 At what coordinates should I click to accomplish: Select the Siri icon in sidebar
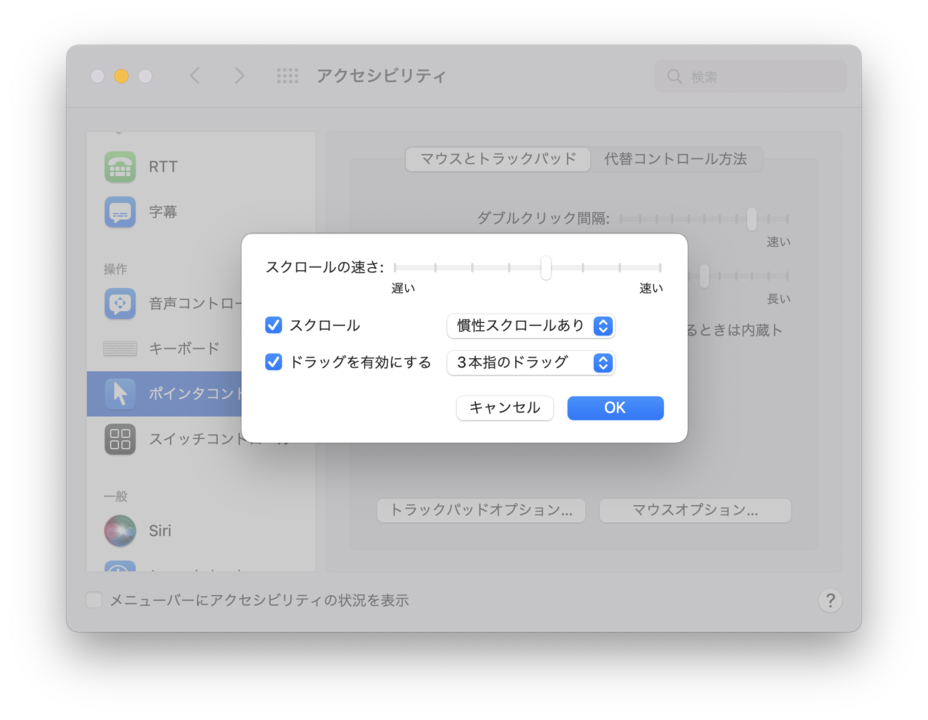click(x=120, y=531)
